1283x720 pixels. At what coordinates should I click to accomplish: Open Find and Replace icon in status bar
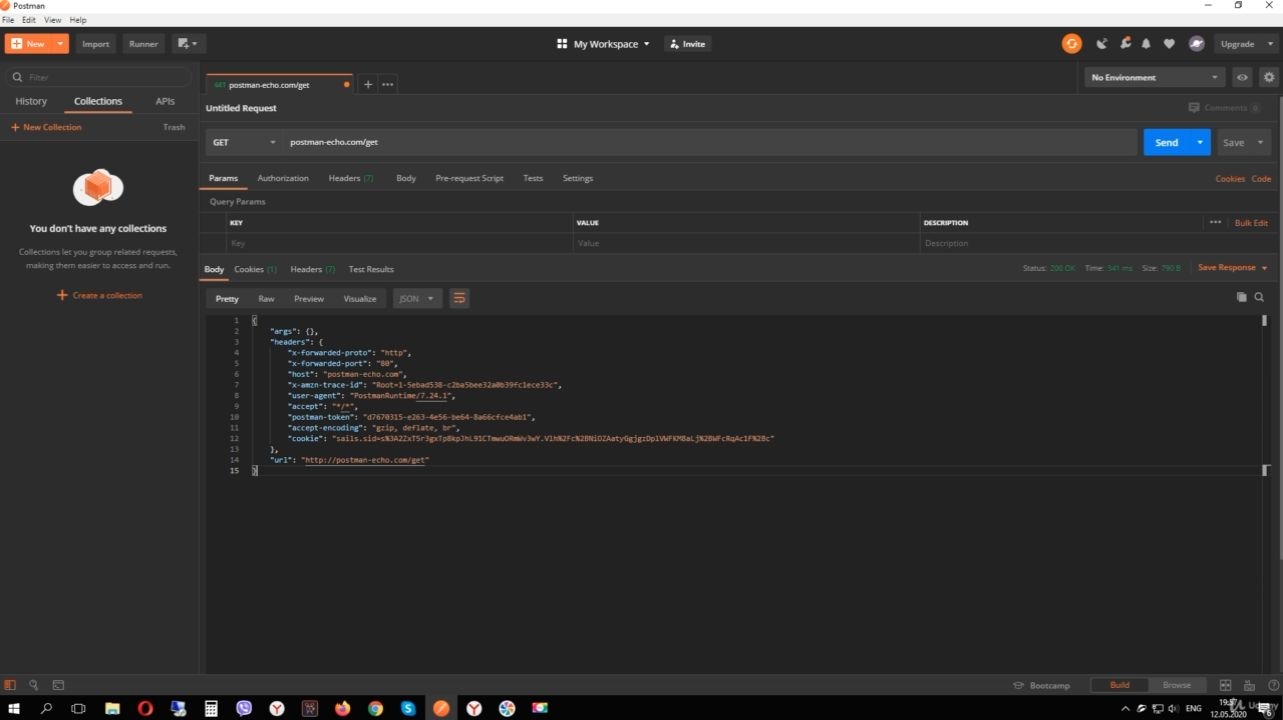(34, 685)
